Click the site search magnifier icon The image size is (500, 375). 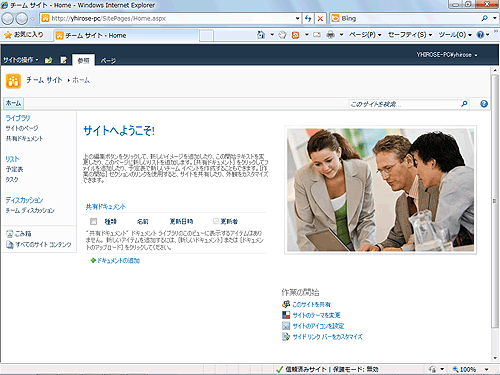(464, 104)
